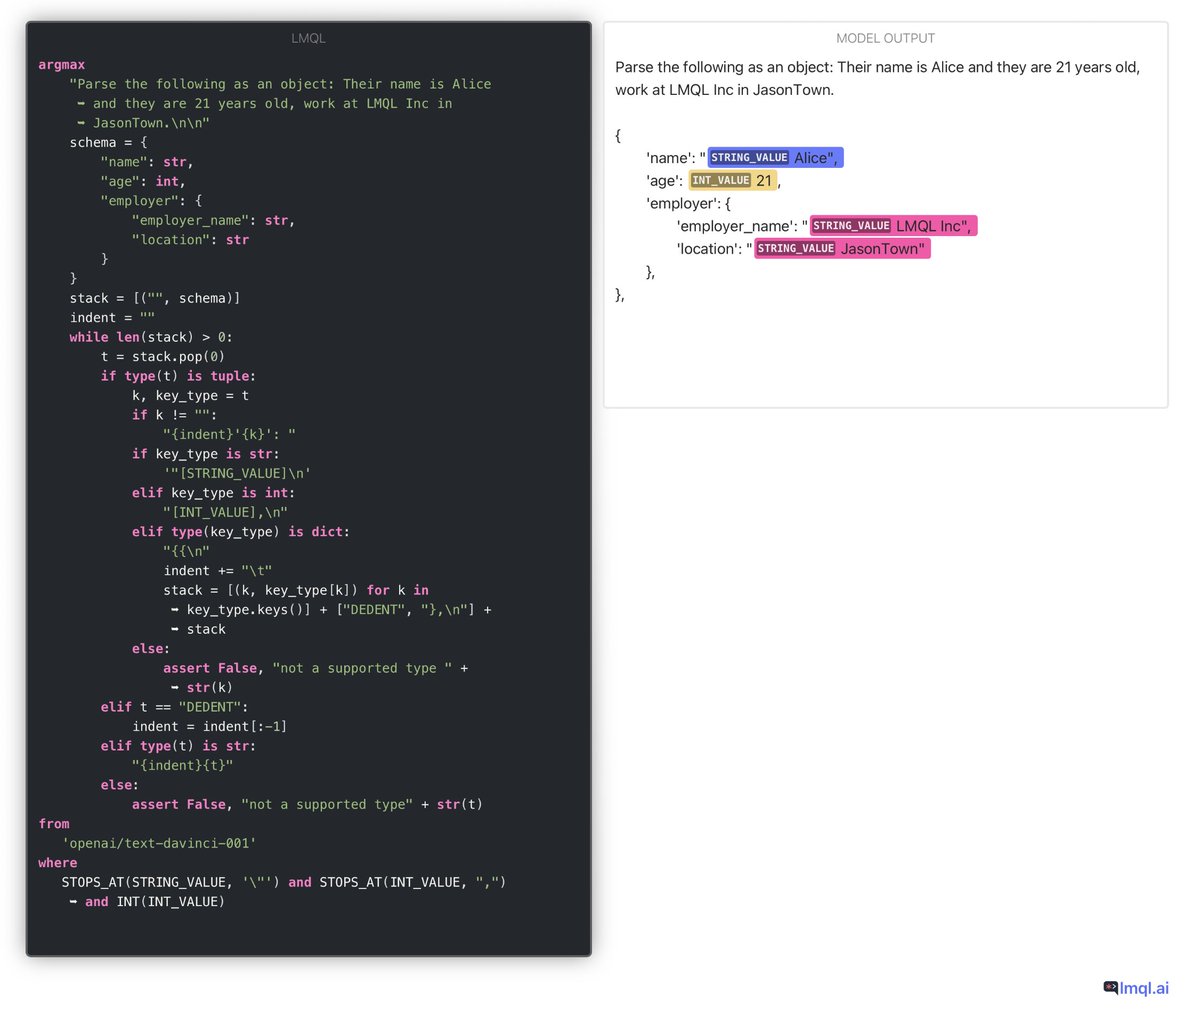Click the 'age' key in model output
This screenshot has height=1018, width=1200.
(662, 181)
